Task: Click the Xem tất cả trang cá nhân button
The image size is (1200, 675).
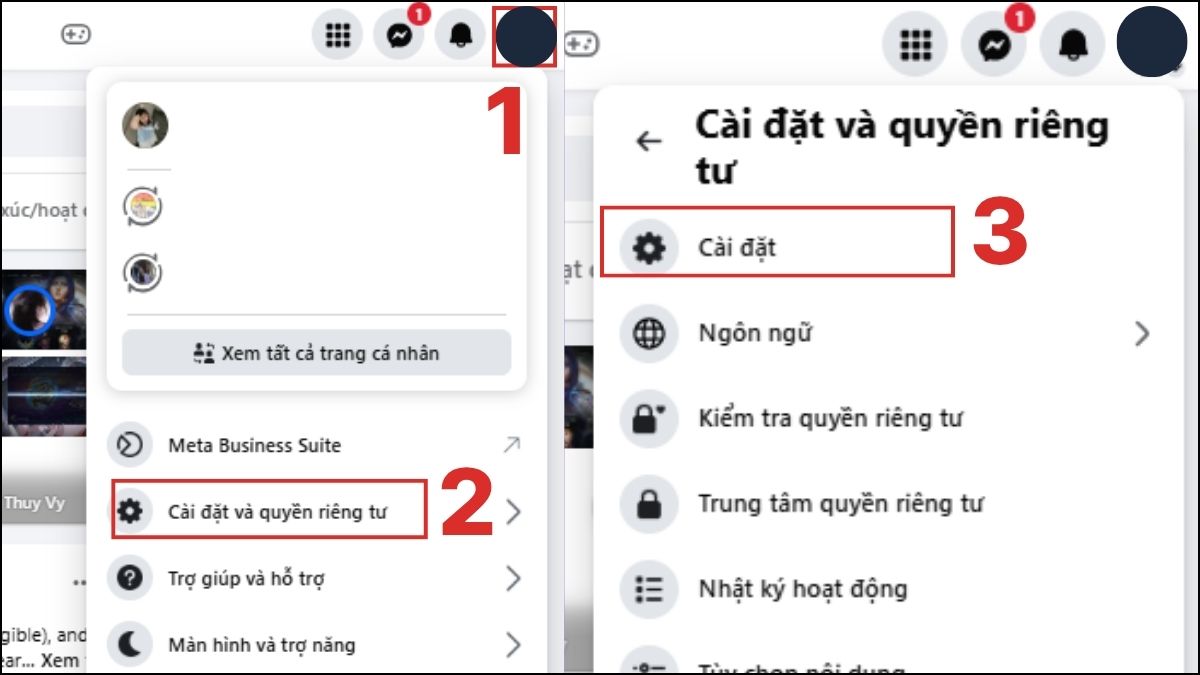Action: click(316, 353)
